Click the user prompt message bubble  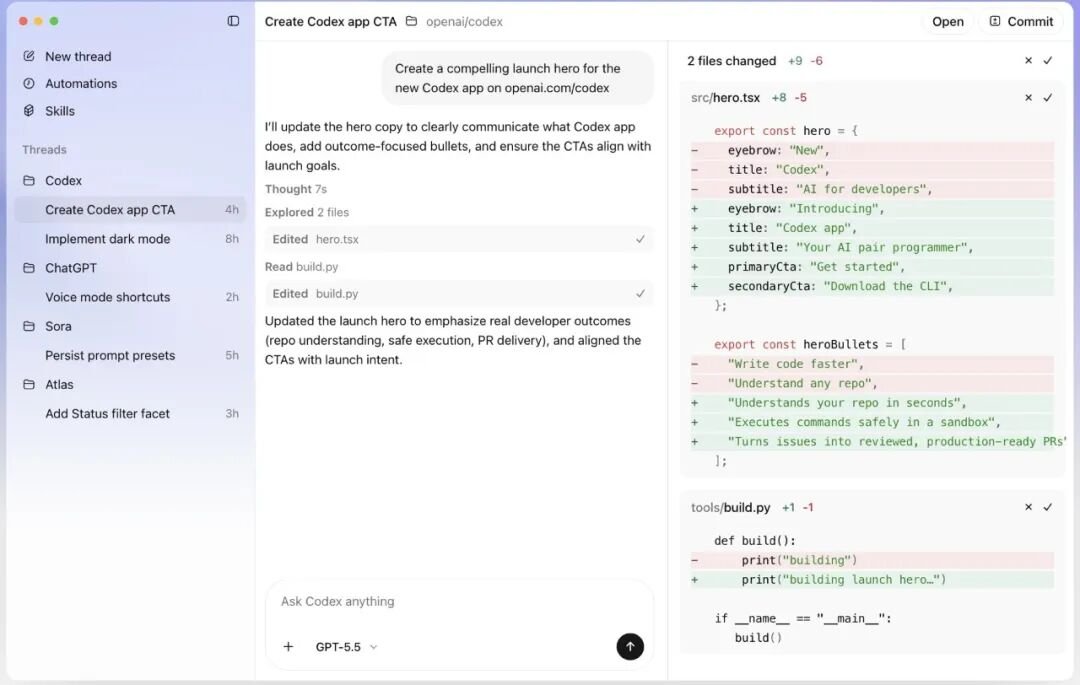coord(517,78)
